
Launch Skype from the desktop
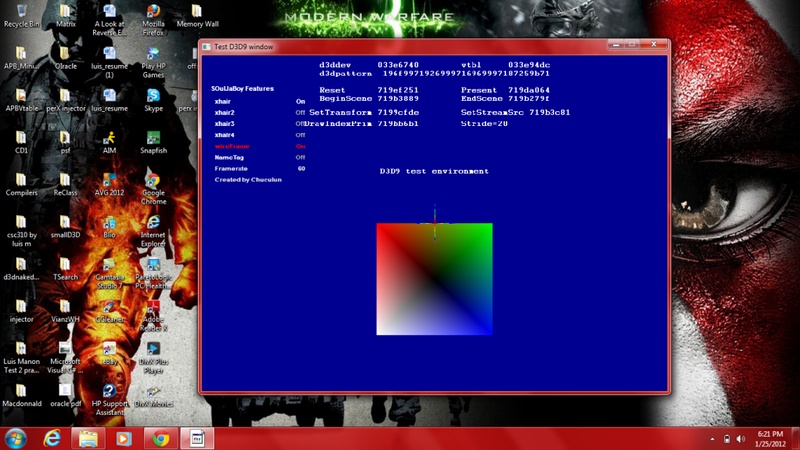(x=153, y=101)
